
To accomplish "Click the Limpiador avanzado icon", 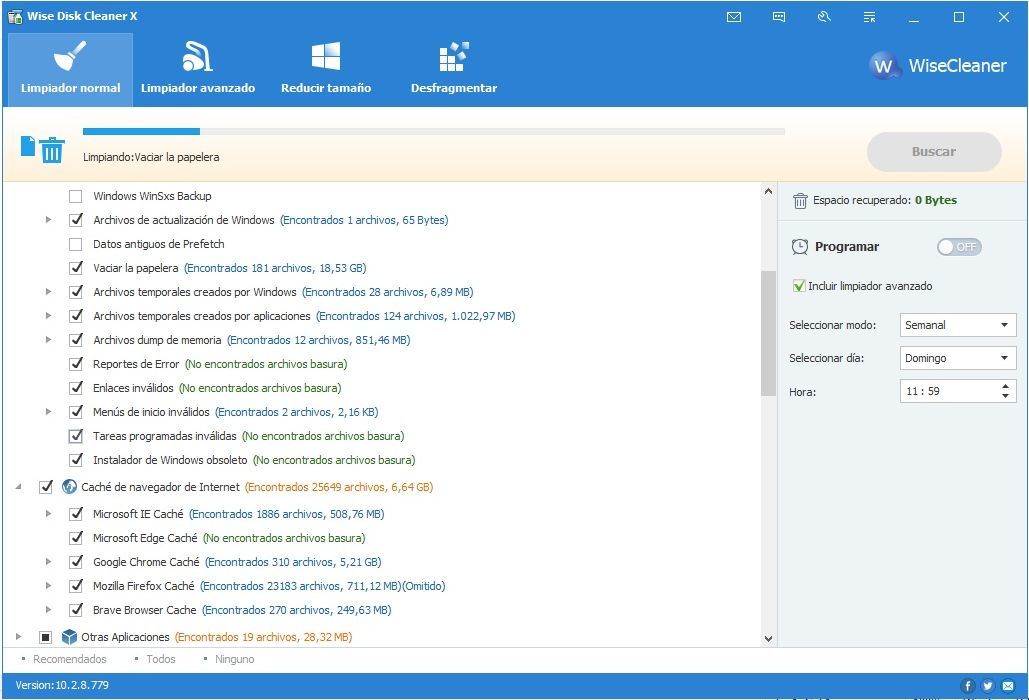I will [x=198, y=56].
